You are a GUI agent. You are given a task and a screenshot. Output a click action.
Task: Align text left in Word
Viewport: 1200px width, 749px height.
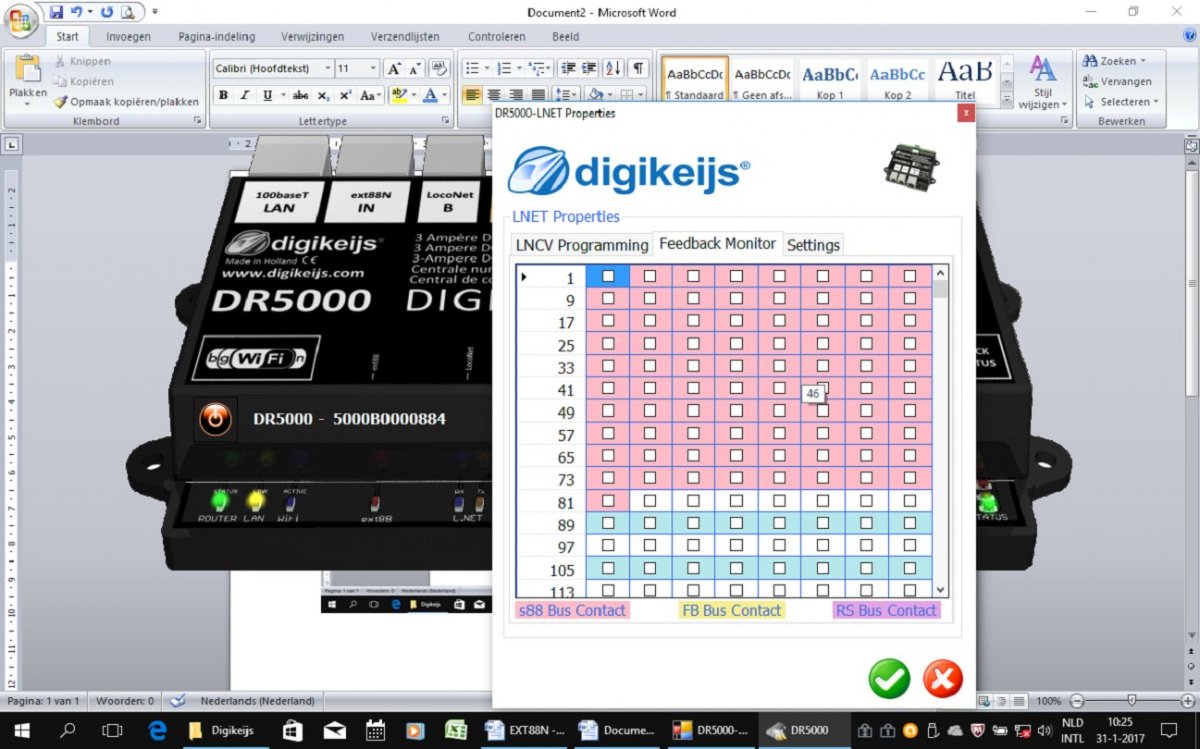472,96
